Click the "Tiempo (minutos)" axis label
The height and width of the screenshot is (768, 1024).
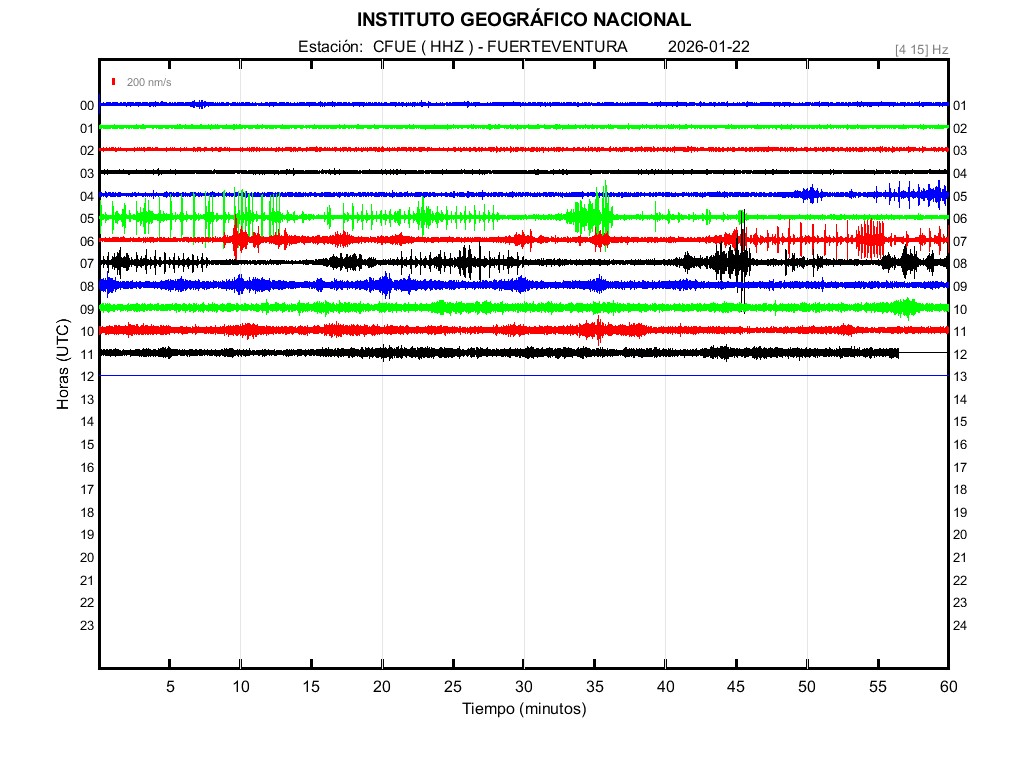click(x=523, y=709)
